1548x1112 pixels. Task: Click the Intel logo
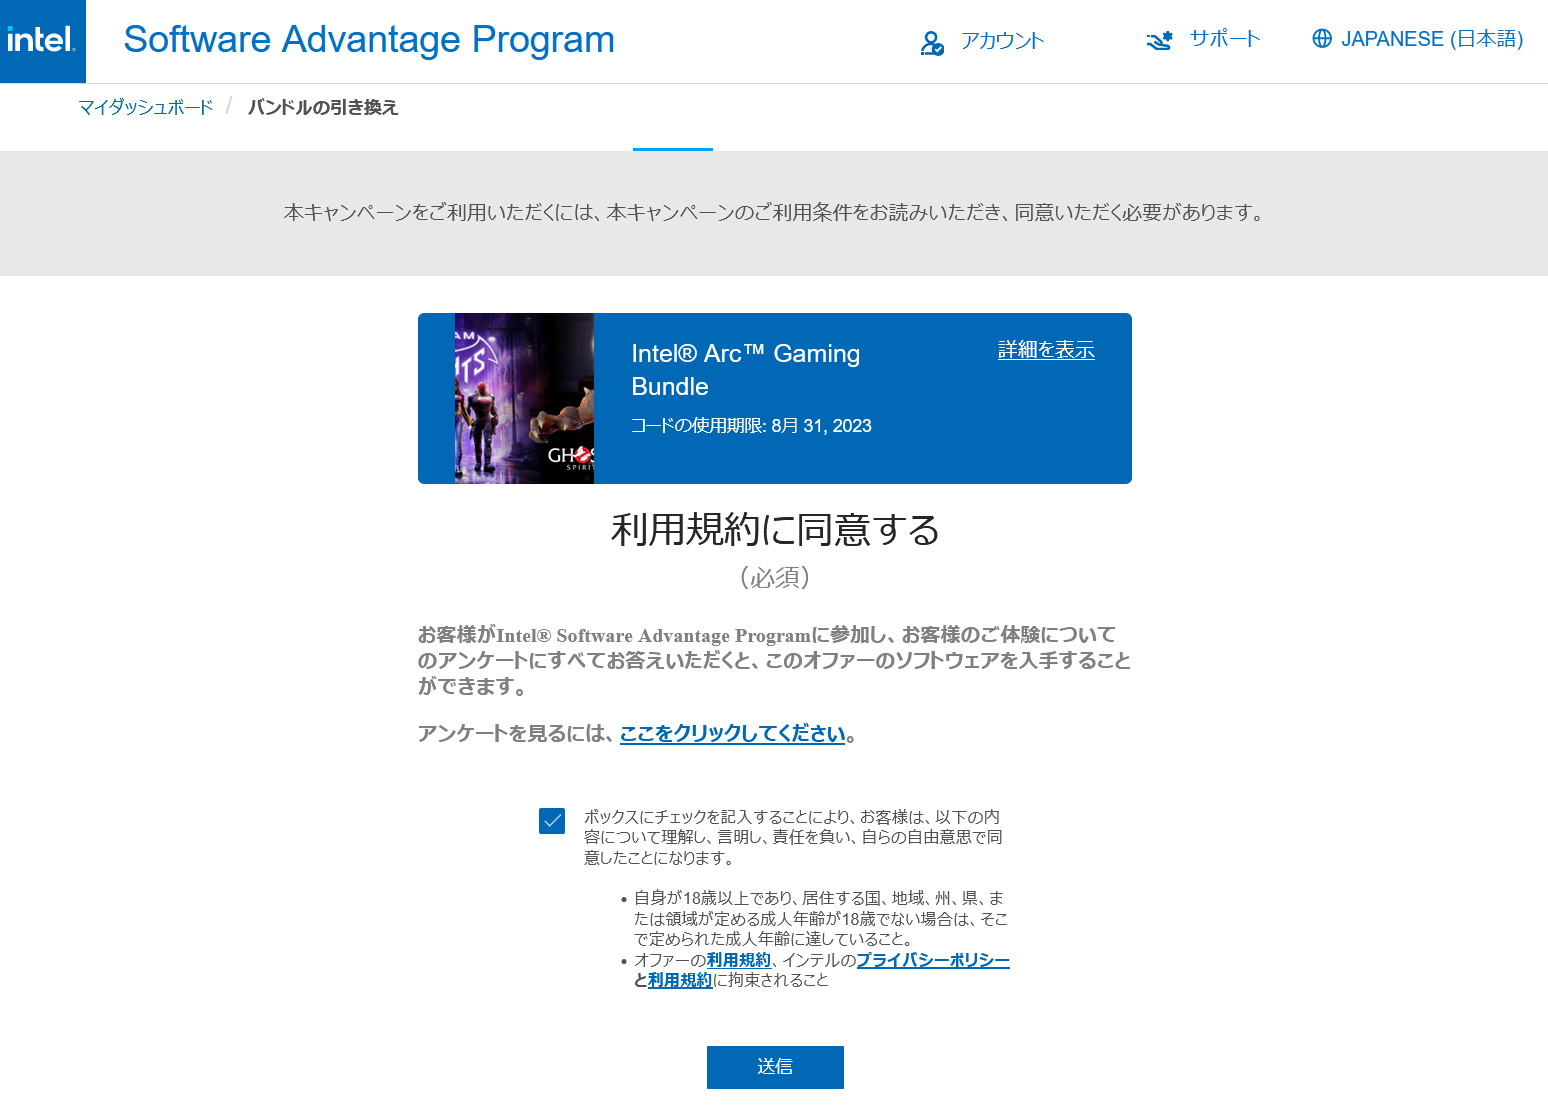[42, 41]
